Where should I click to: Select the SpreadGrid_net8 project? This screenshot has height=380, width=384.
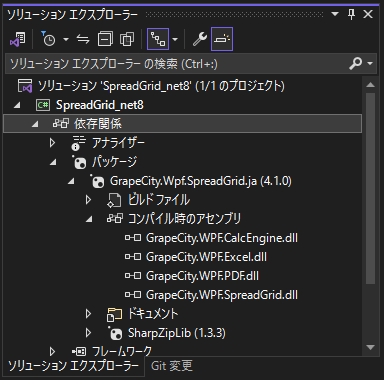[x=100, y=105]
